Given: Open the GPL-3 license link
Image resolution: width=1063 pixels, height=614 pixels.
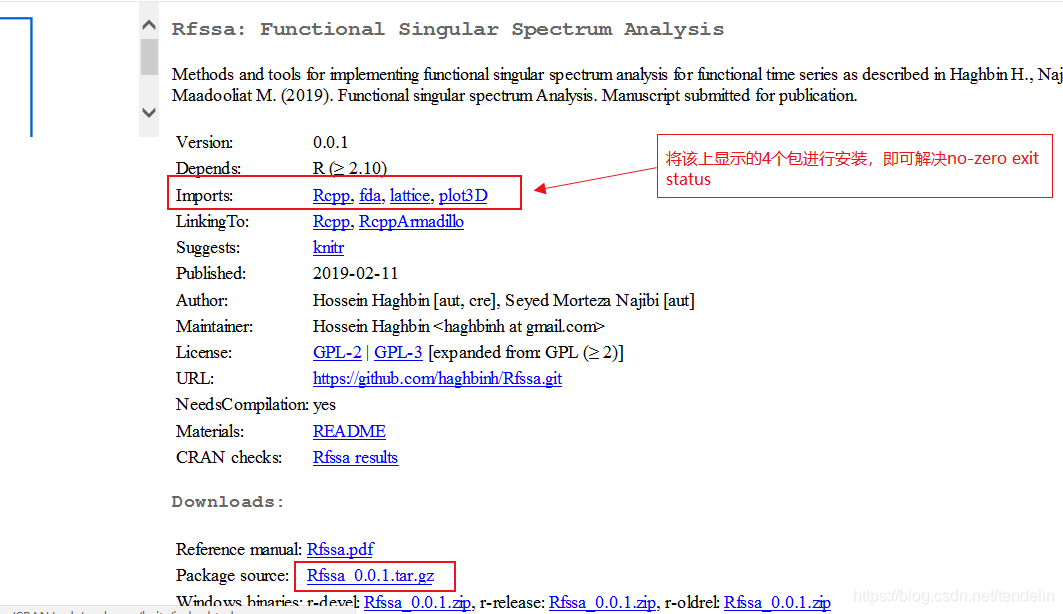Looking at the screenshot, I should pos(398,352).
